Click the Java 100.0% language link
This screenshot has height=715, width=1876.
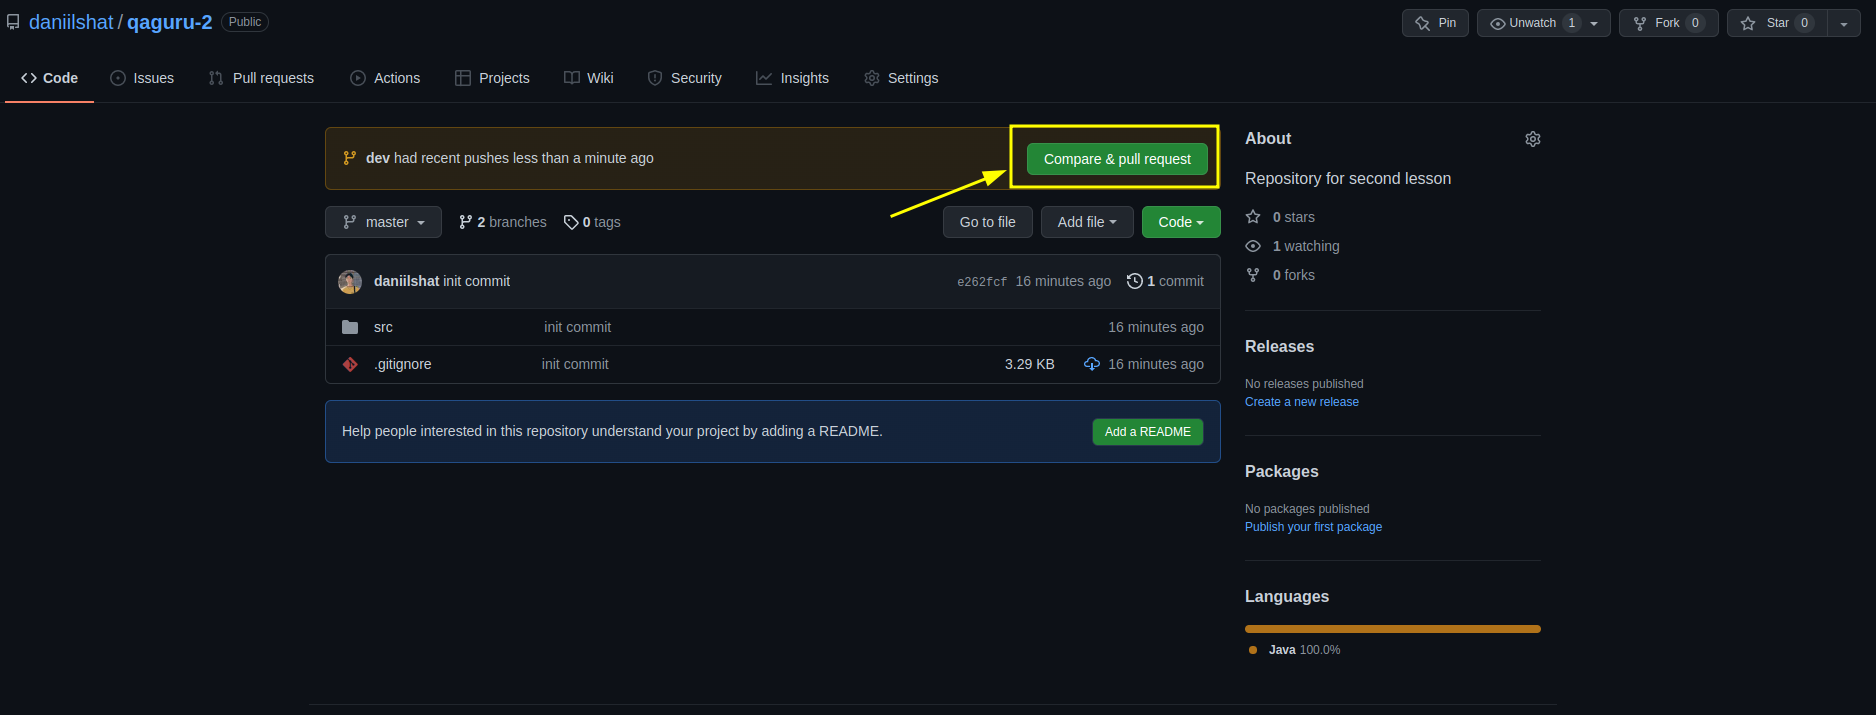[1295, 650]
